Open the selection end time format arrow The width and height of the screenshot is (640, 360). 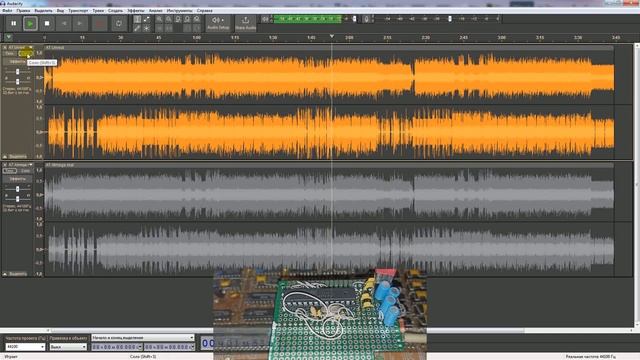pos(193,347)
